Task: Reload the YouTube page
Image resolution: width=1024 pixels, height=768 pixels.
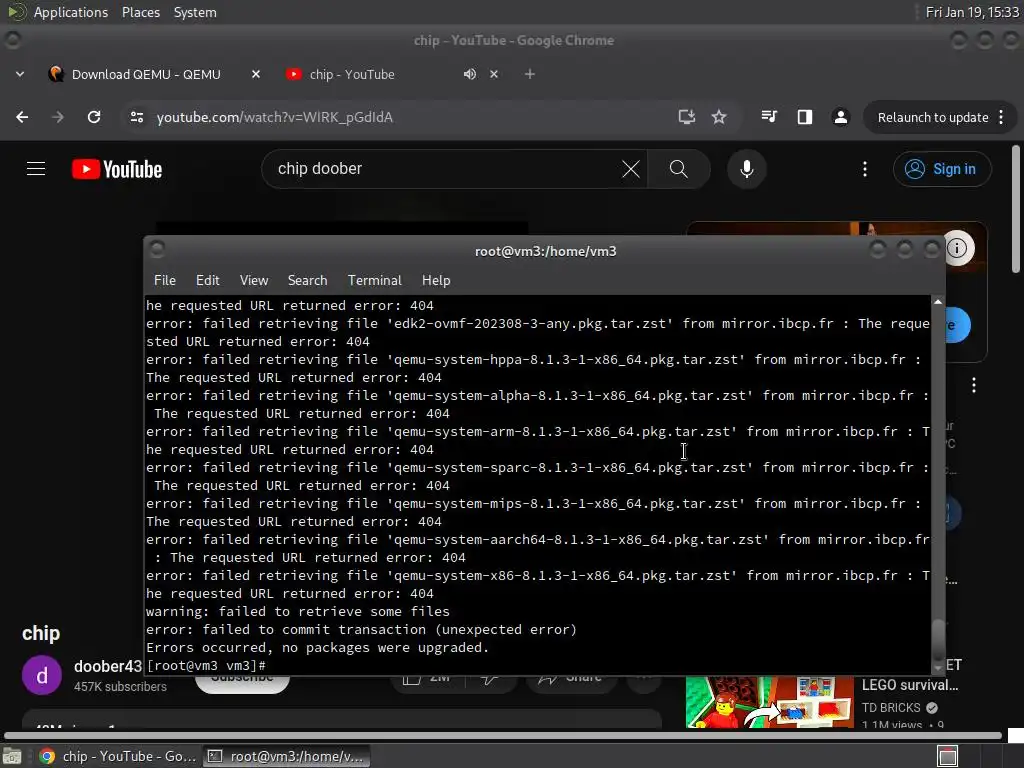Action: coord(94,117)
